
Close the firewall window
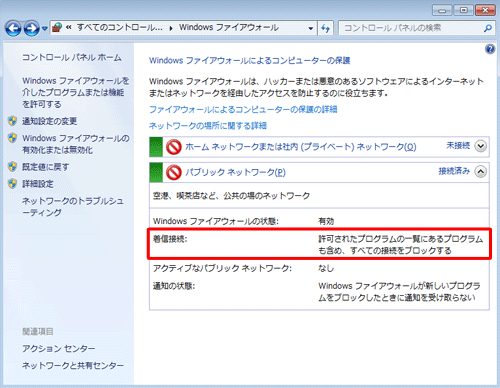[x=485, y=10]
